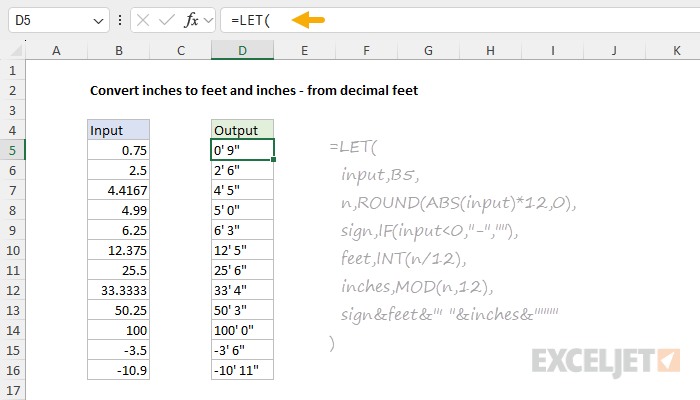
Task: Select column G header
Action: pyautogui.click(x=429, y=50)
